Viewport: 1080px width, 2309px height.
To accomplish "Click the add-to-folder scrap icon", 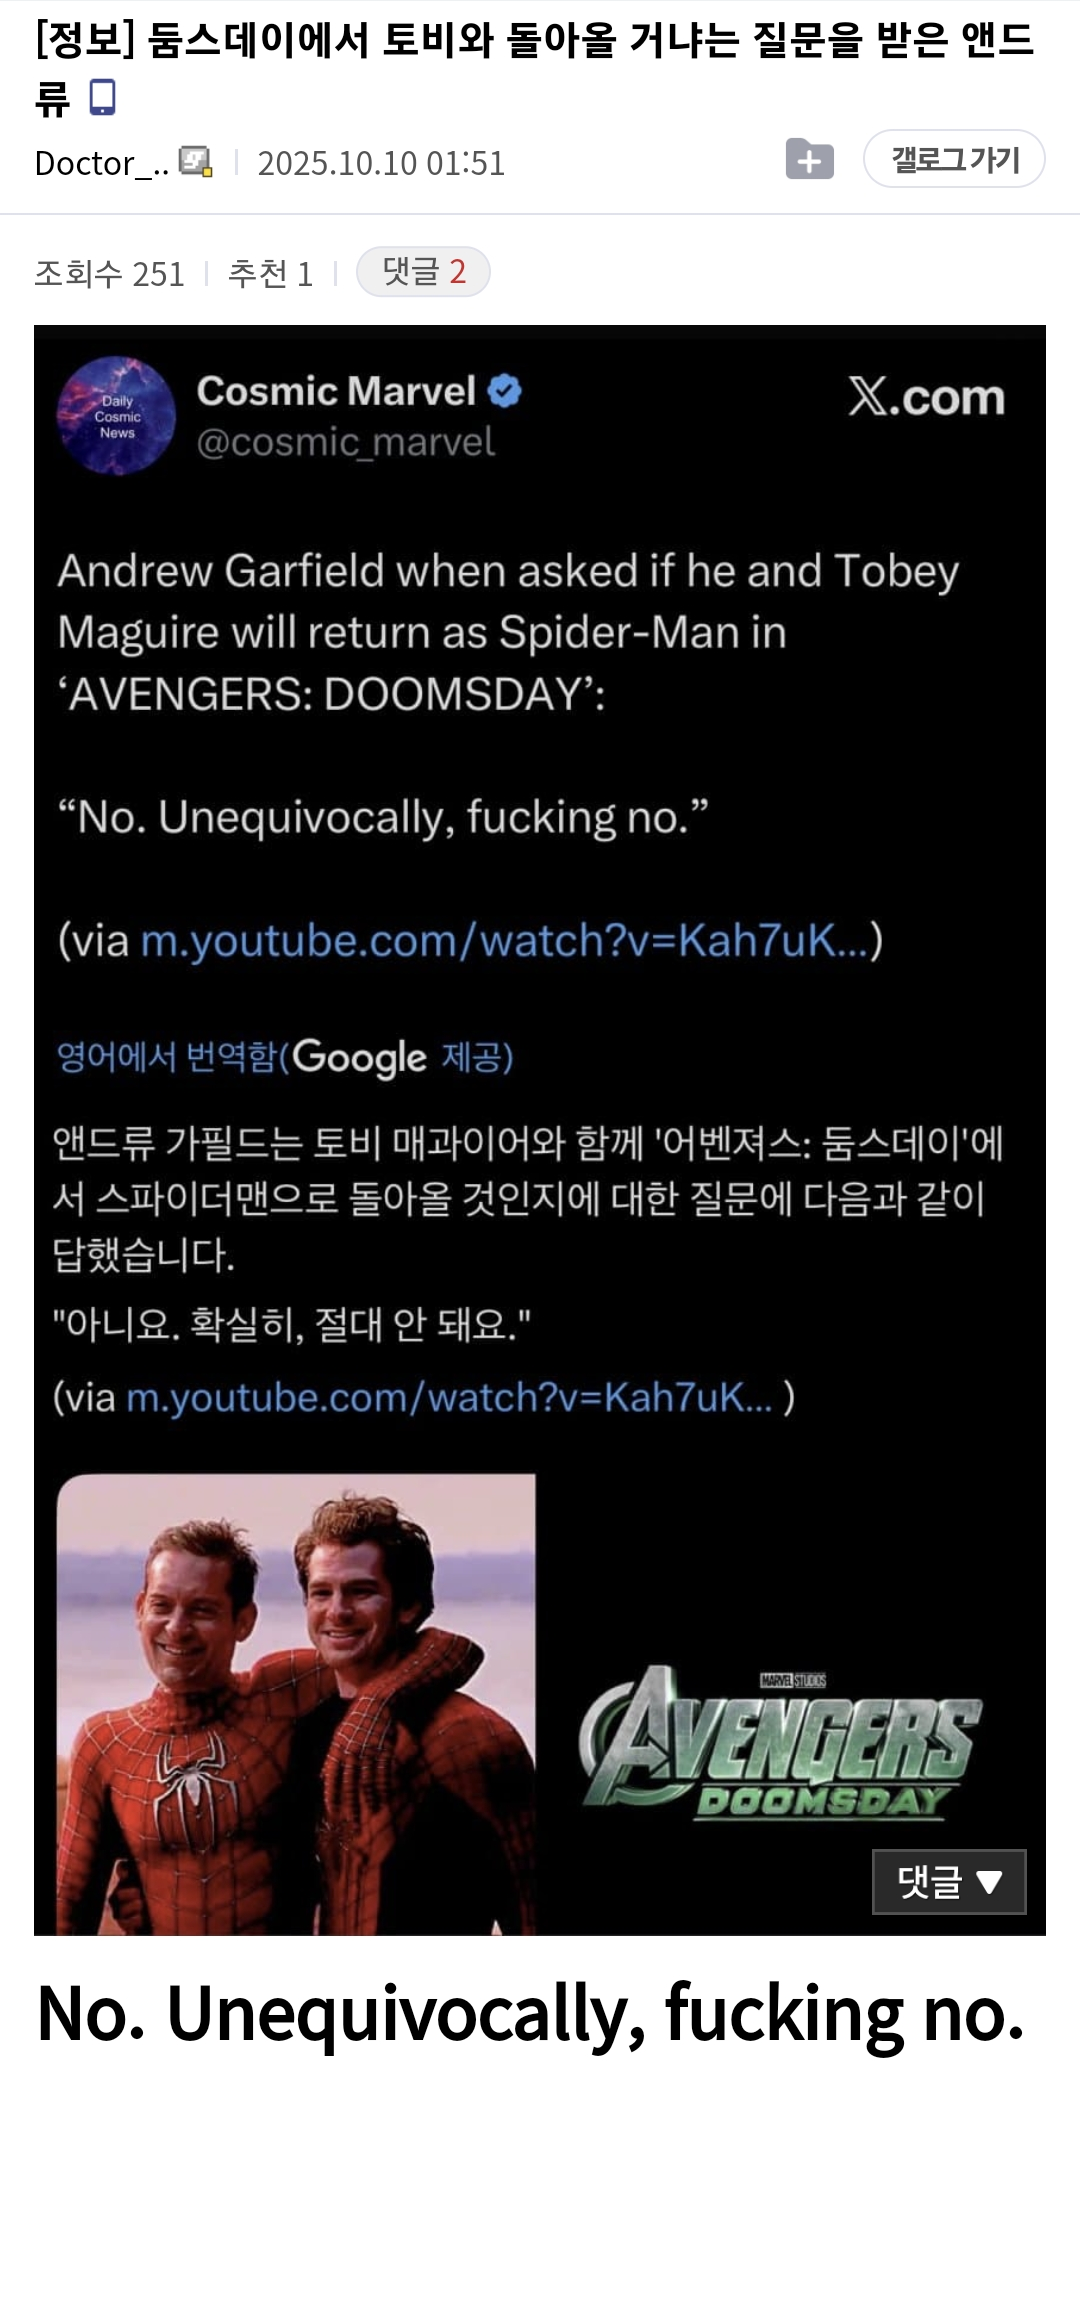I will point(809,159).
